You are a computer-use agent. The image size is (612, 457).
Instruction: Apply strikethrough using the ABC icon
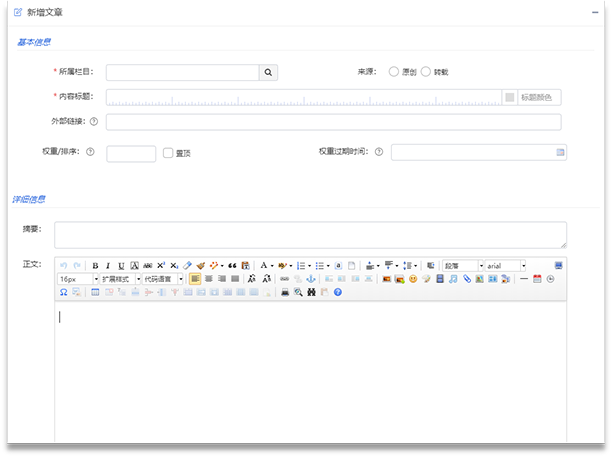(x=148, y=266)
